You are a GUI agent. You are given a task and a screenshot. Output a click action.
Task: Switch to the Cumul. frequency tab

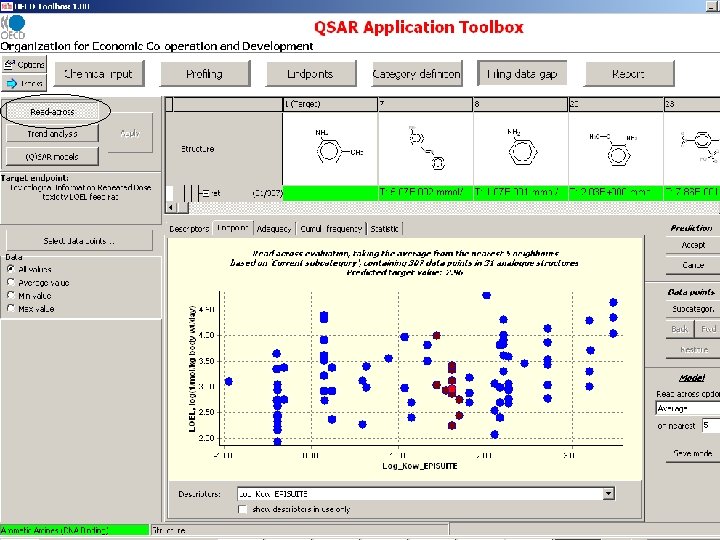(331, 228)
